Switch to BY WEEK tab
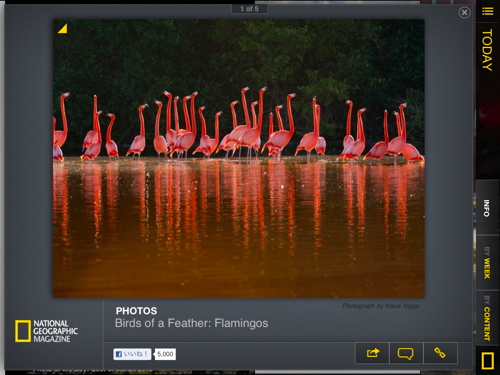Image resolution: width=500 pixels, height=375 pixels. [x=487, y=263]
